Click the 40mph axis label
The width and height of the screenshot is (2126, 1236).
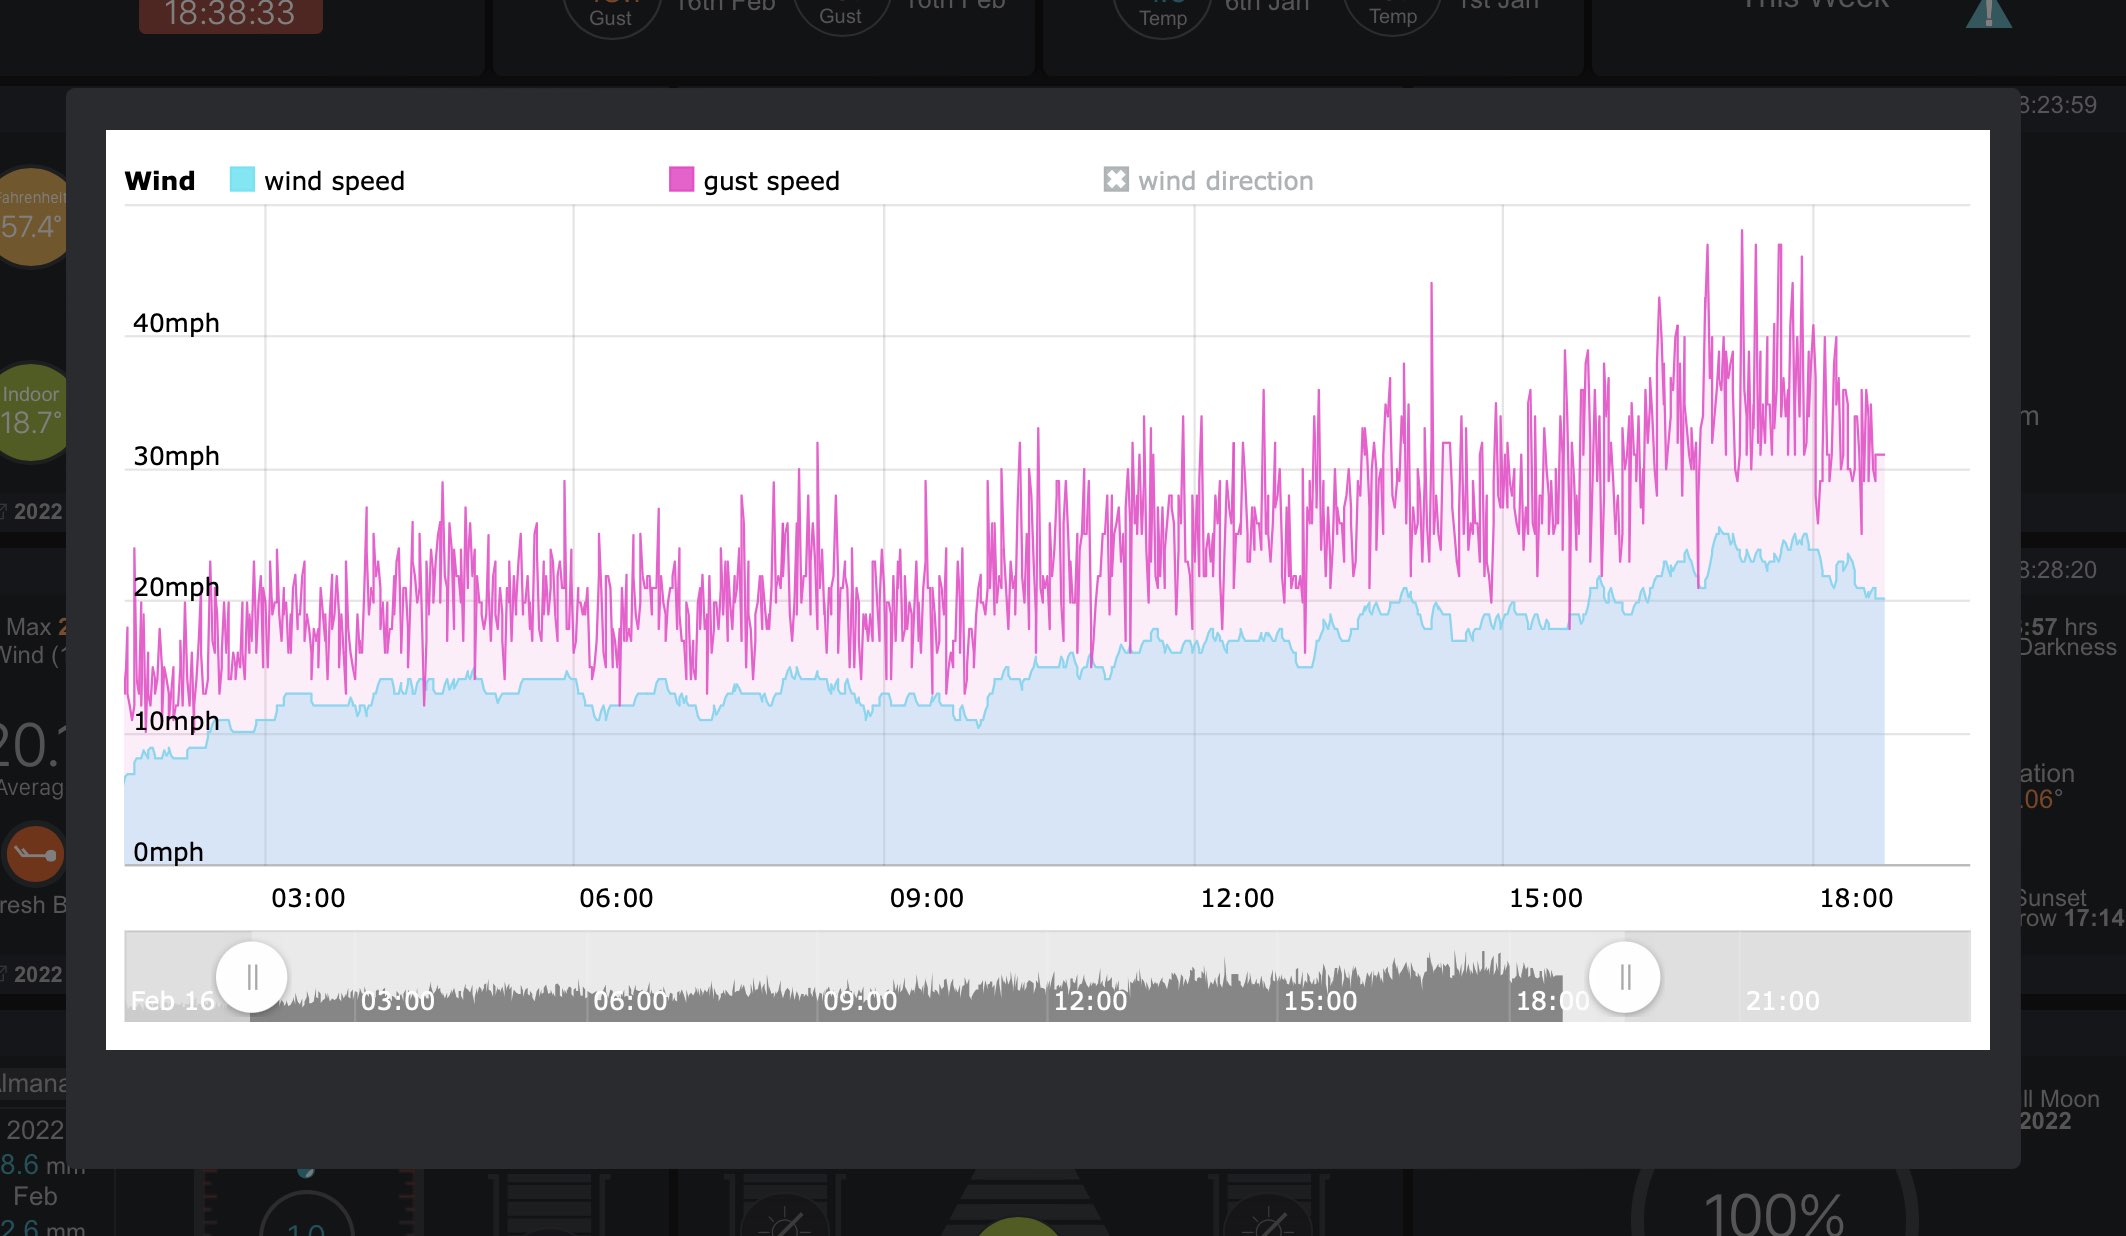coord(176,323)
